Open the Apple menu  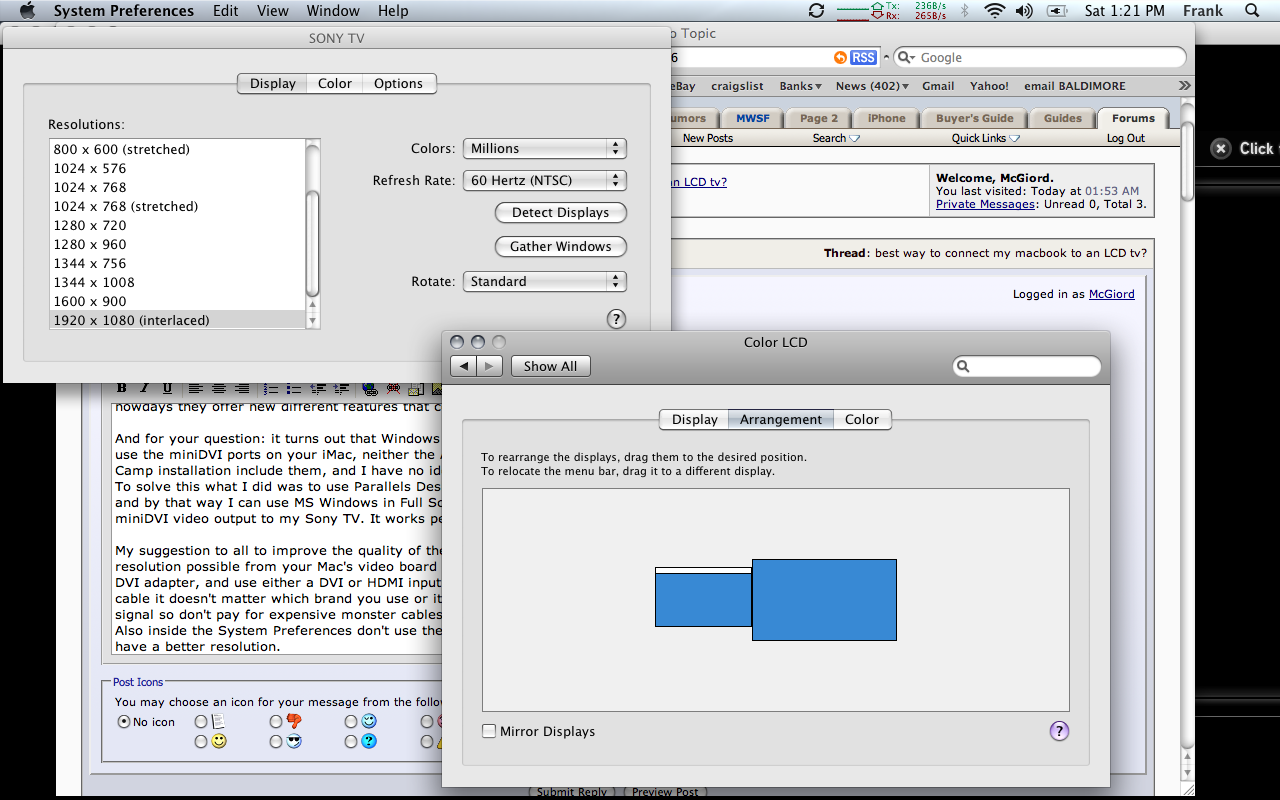click(x=27, y=11)
